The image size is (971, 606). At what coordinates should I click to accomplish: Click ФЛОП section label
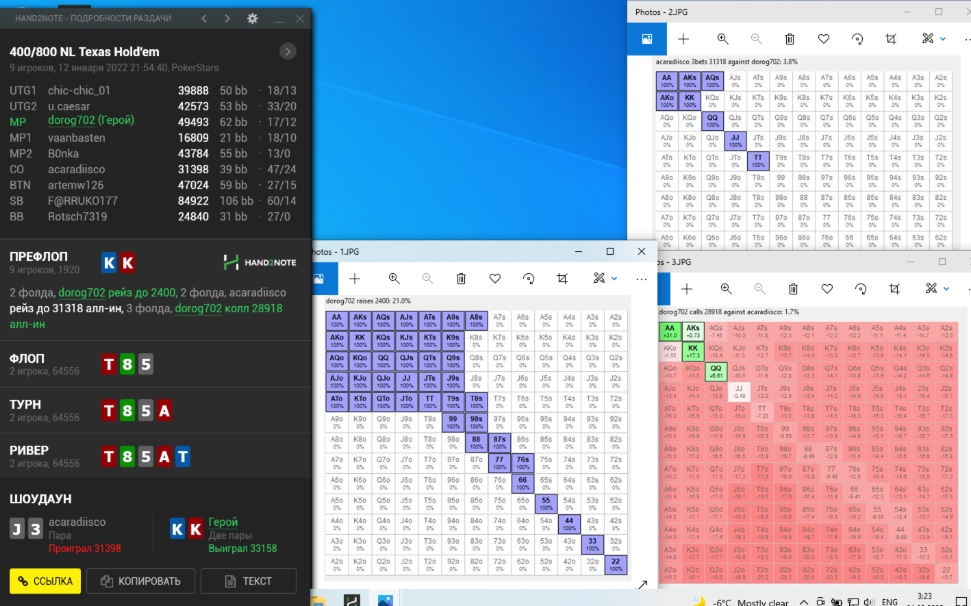click(27, 358)
